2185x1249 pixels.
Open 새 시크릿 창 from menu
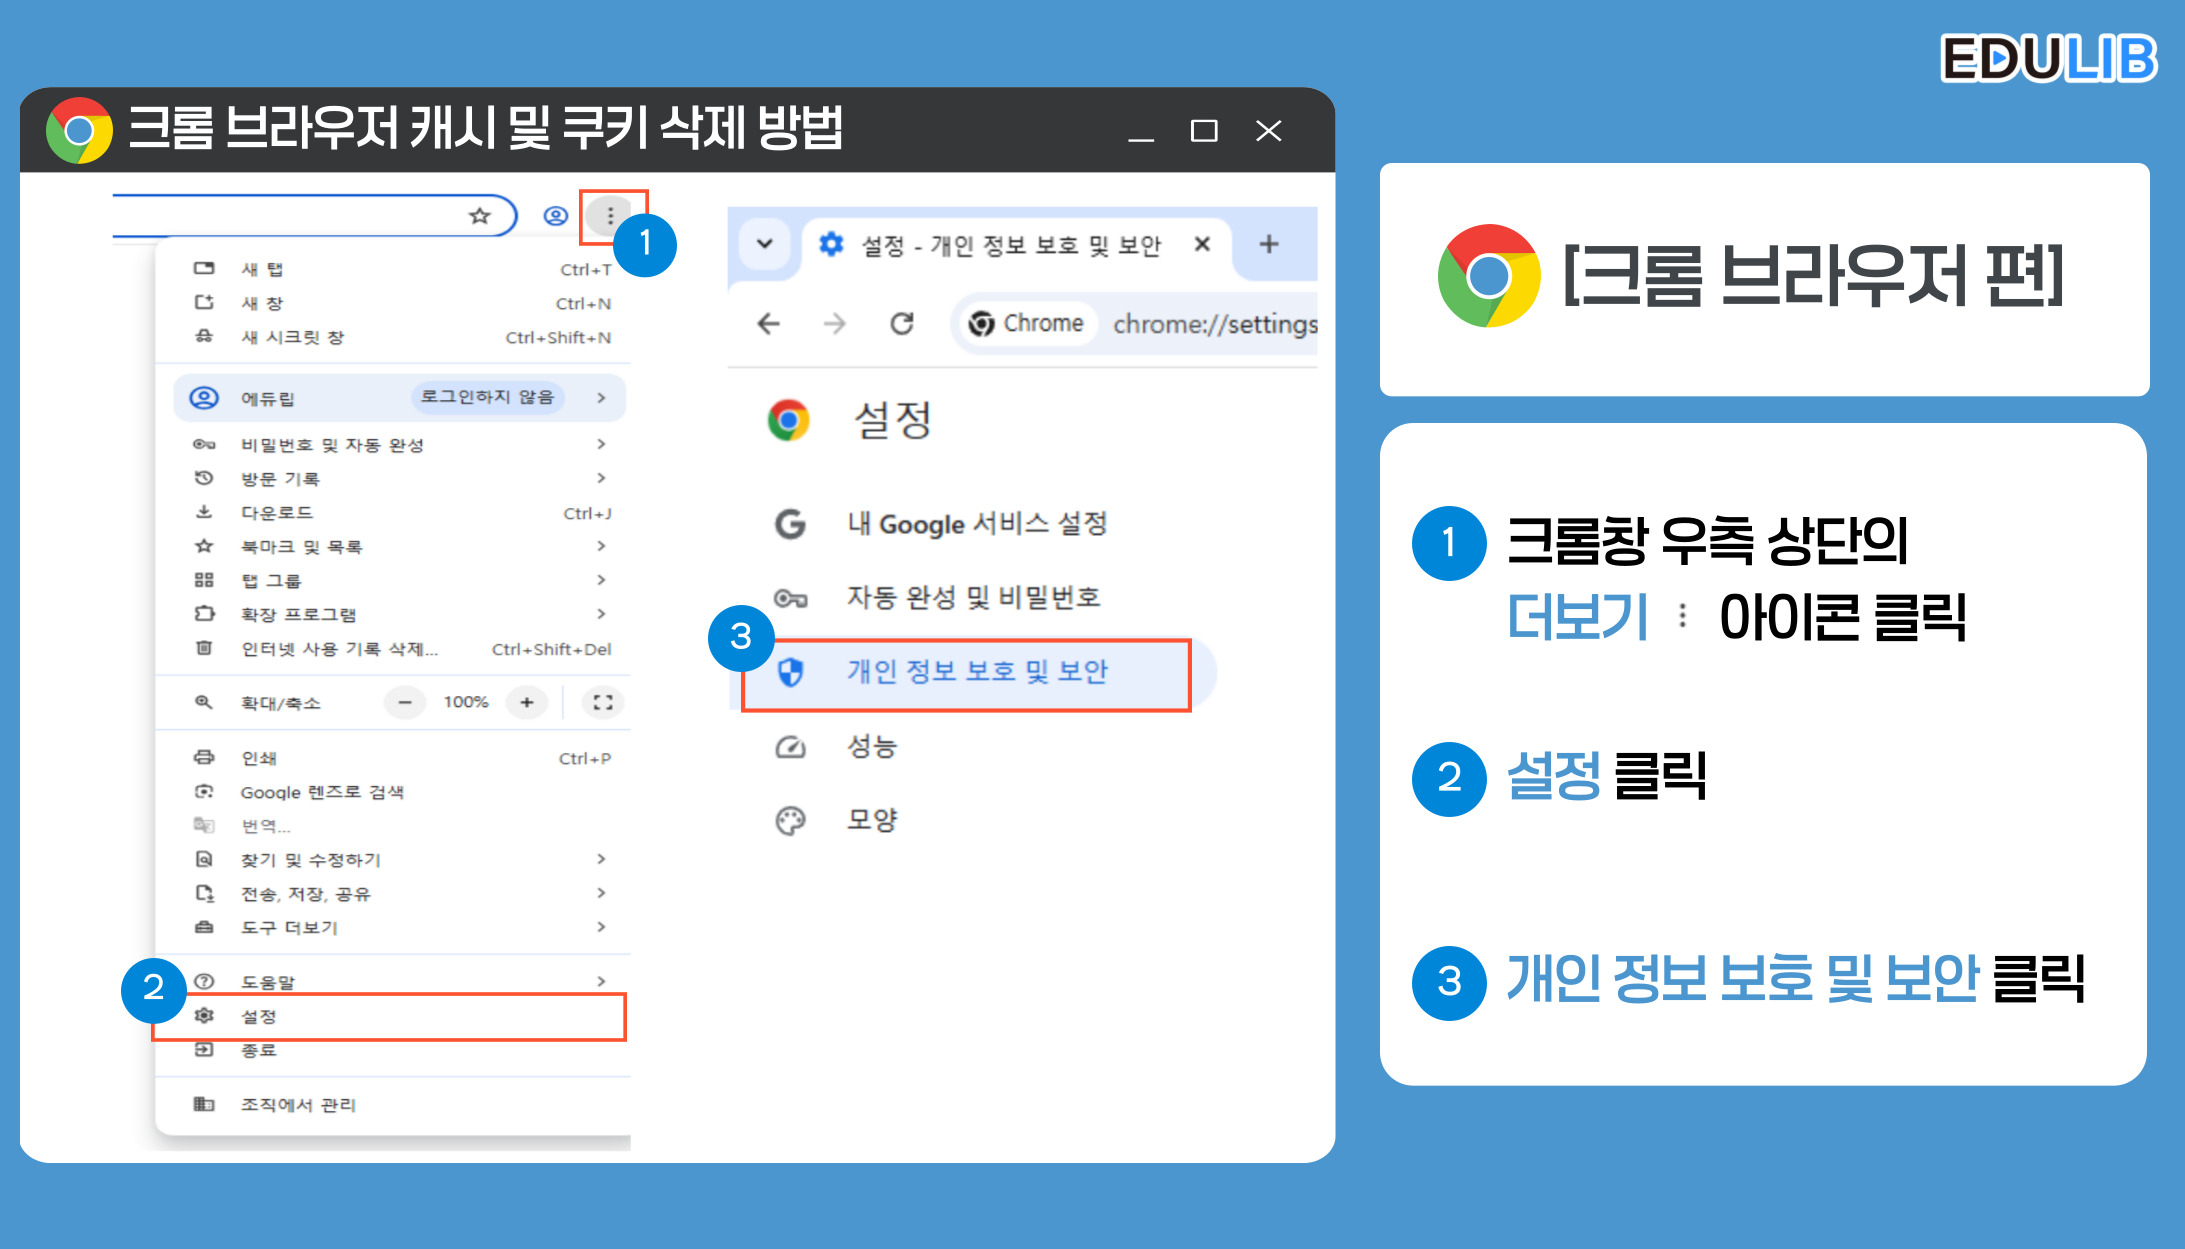point(394,337)
